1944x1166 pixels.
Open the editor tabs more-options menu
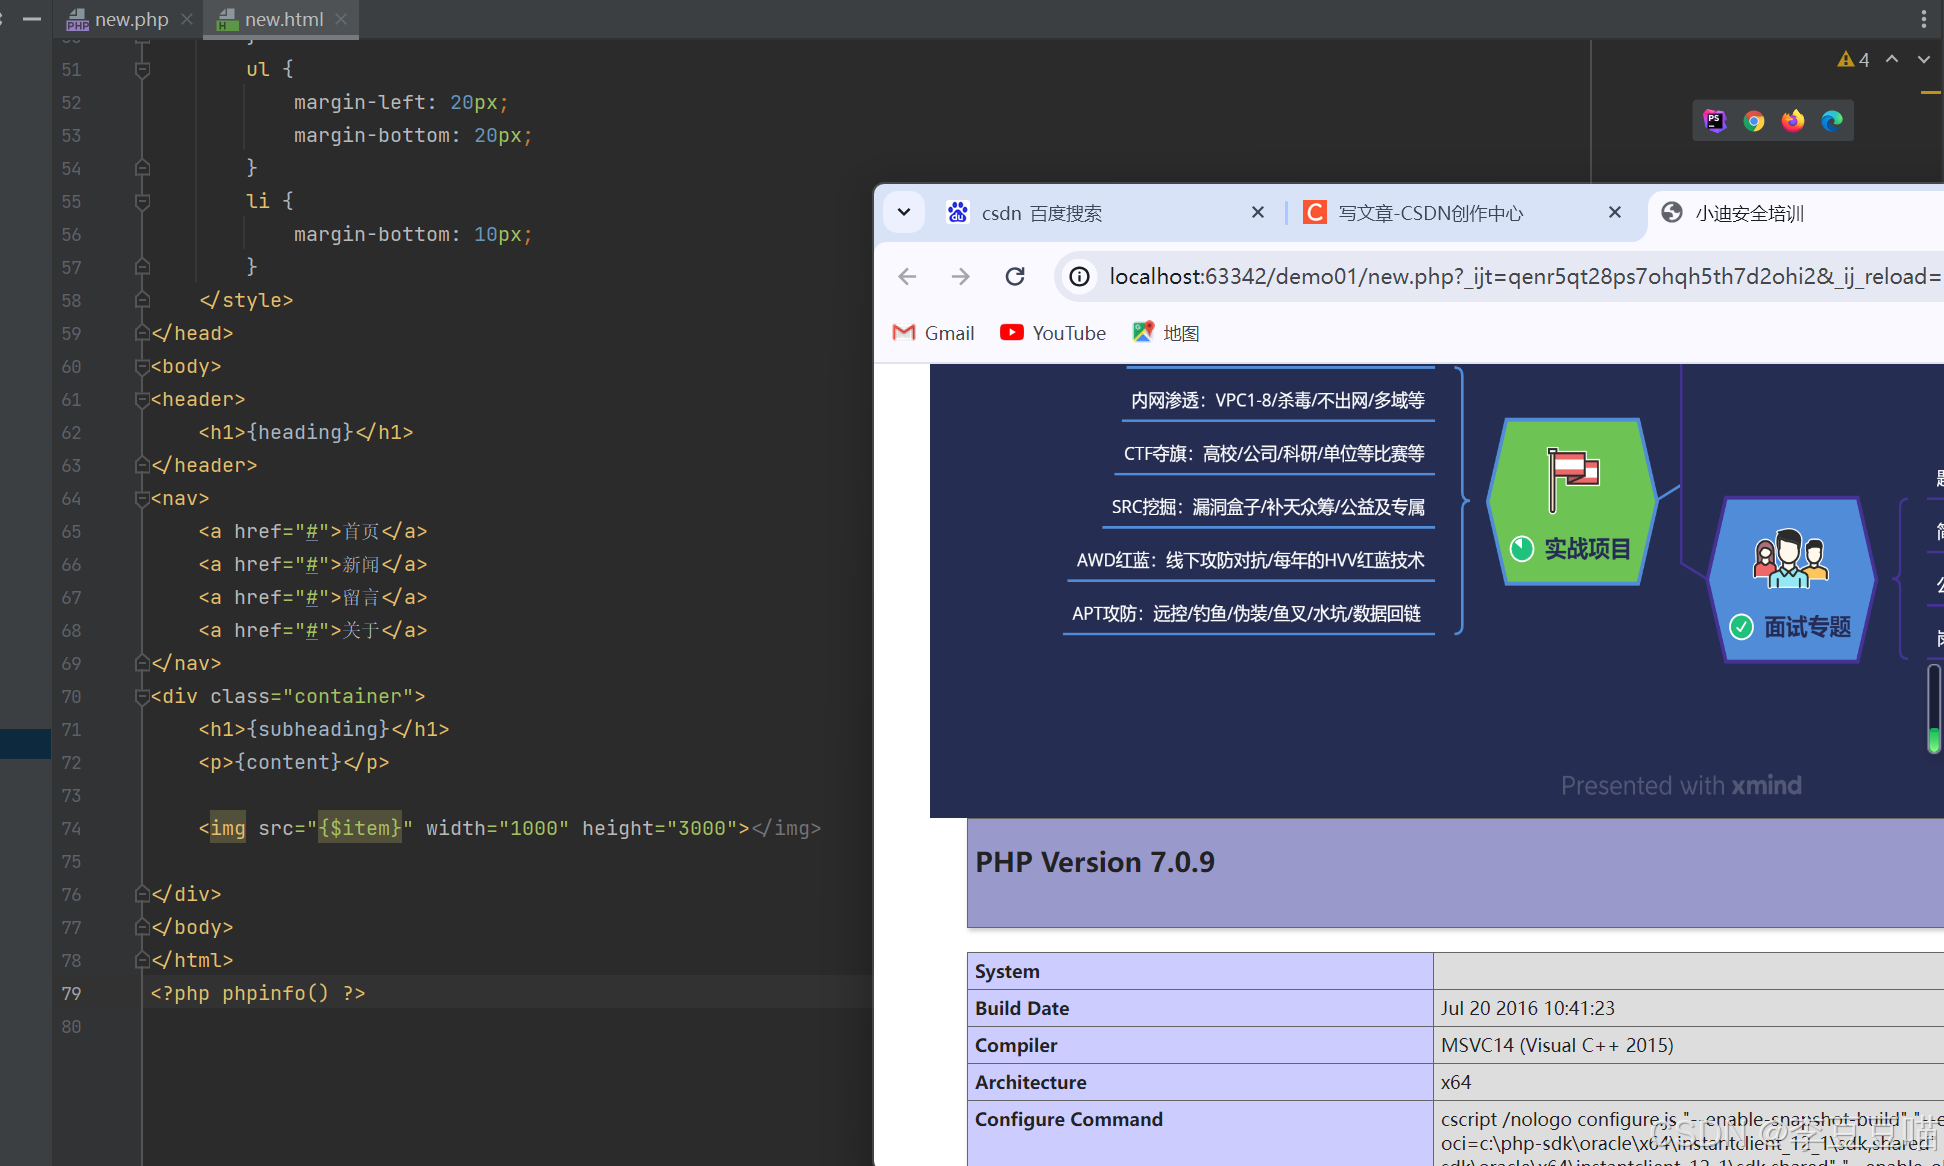click(x=1923, y=19)
